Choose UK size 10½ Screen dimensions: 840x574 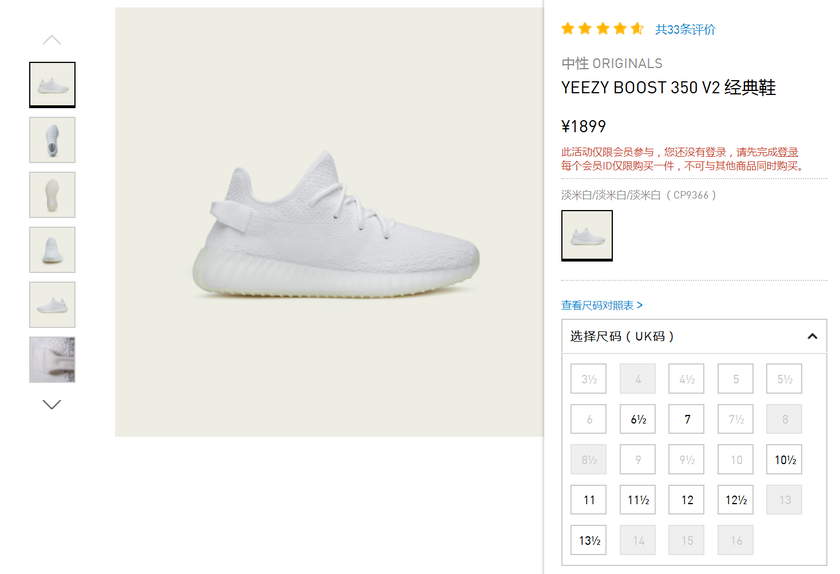click(785, 460)
